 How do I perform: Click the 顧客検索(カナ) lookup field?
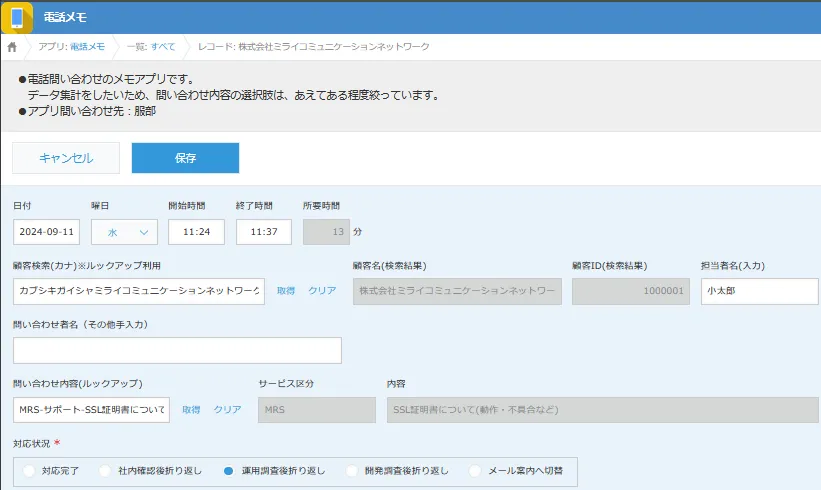(139, 291)
